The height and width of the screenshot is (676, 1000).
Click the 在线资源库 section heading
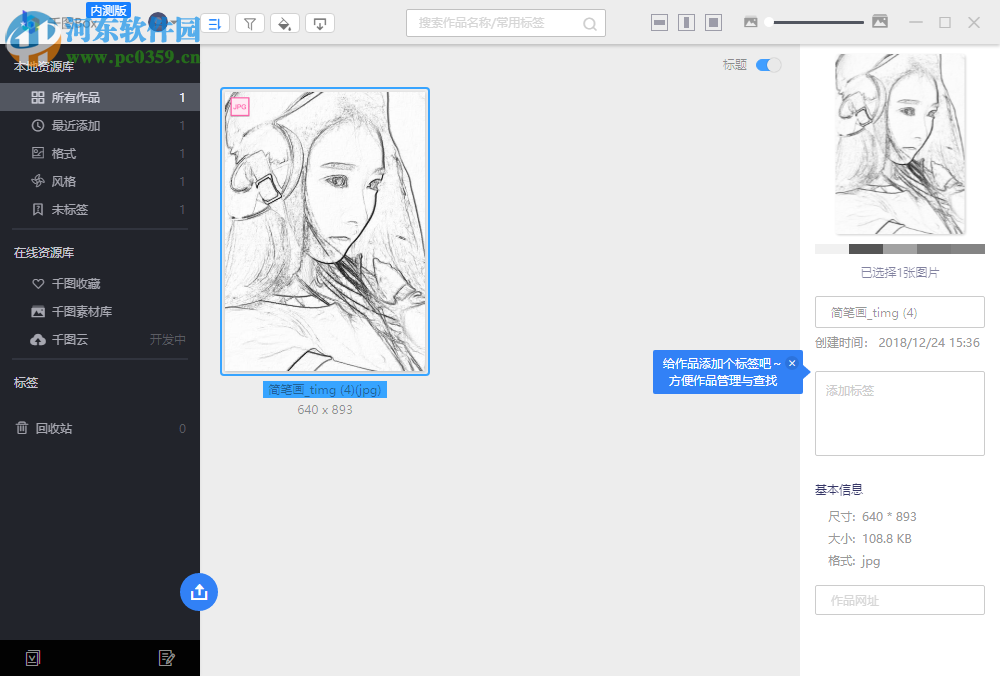click(x=44, y=253)
